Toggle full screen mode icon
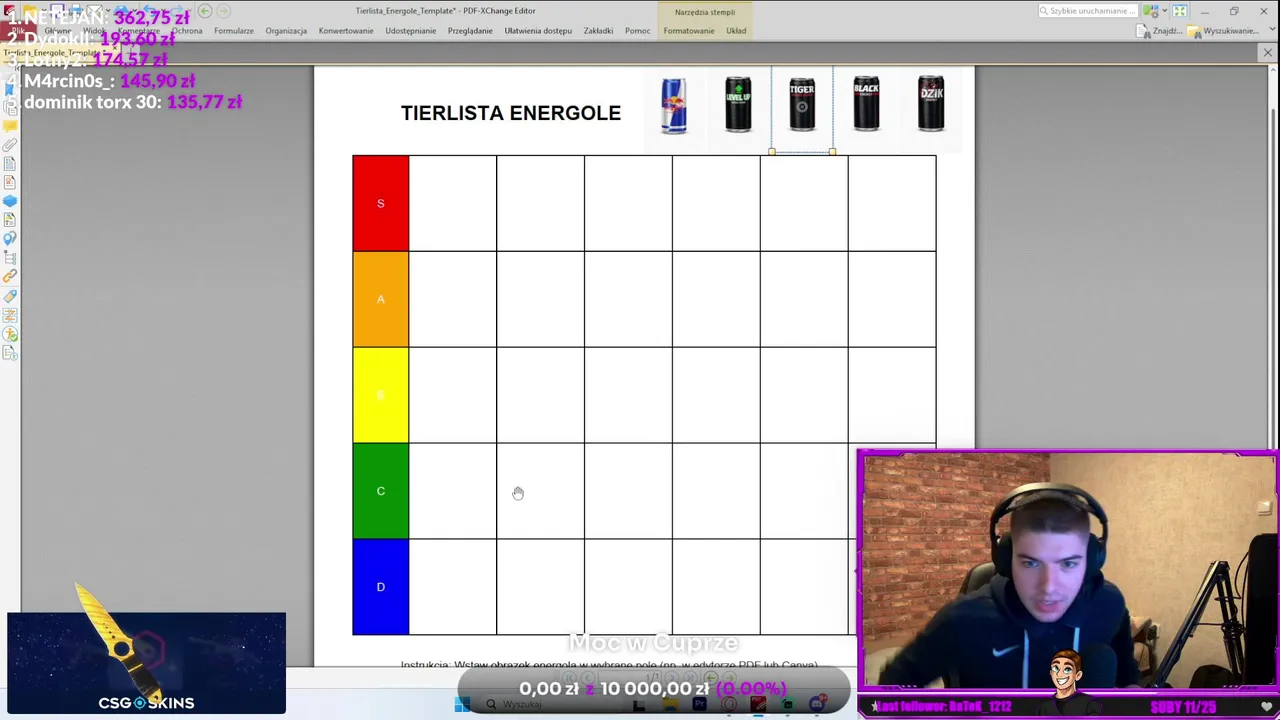This screenshot has width=1280, height=720. tap(1180, 11)
